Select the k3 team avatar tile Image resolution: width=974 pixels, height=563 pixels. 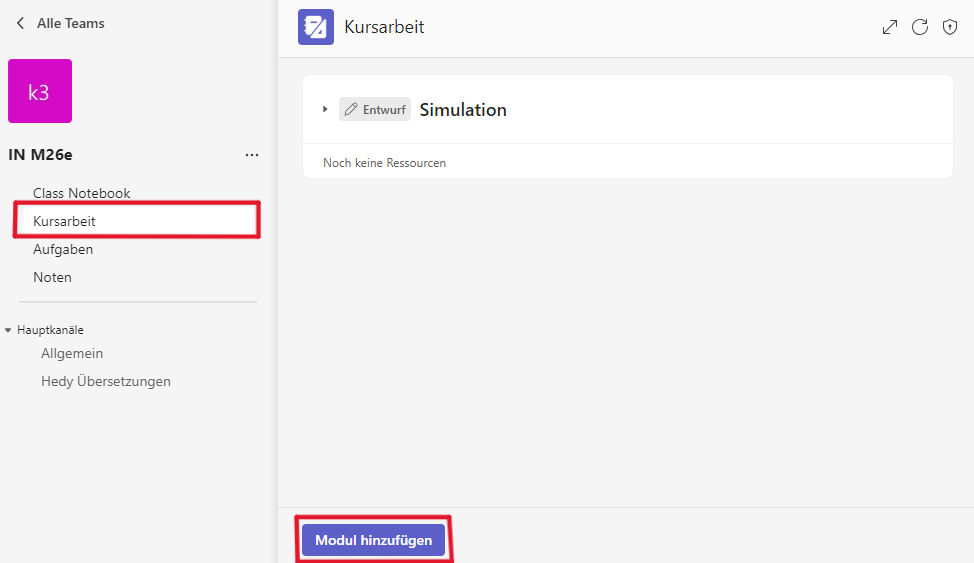[x=40, y=91]
